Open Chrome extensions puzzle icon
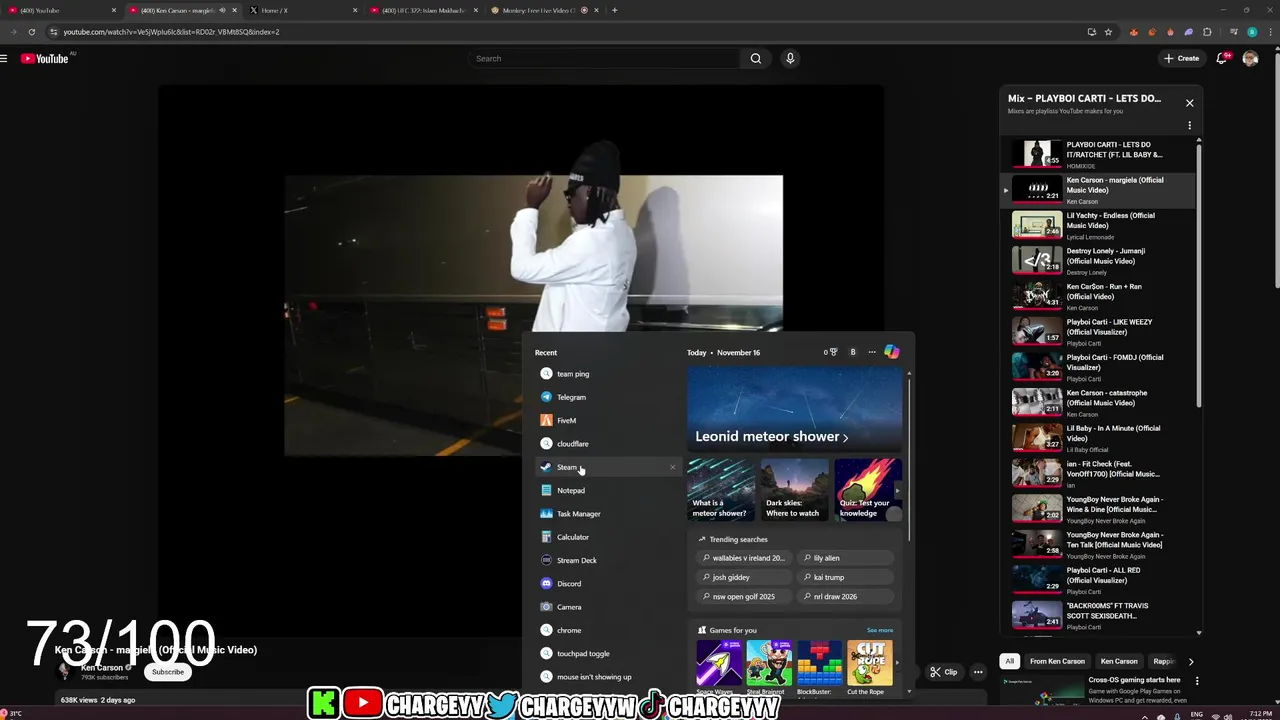This screenshot has width=1280, height=720. click(1207, 32)
